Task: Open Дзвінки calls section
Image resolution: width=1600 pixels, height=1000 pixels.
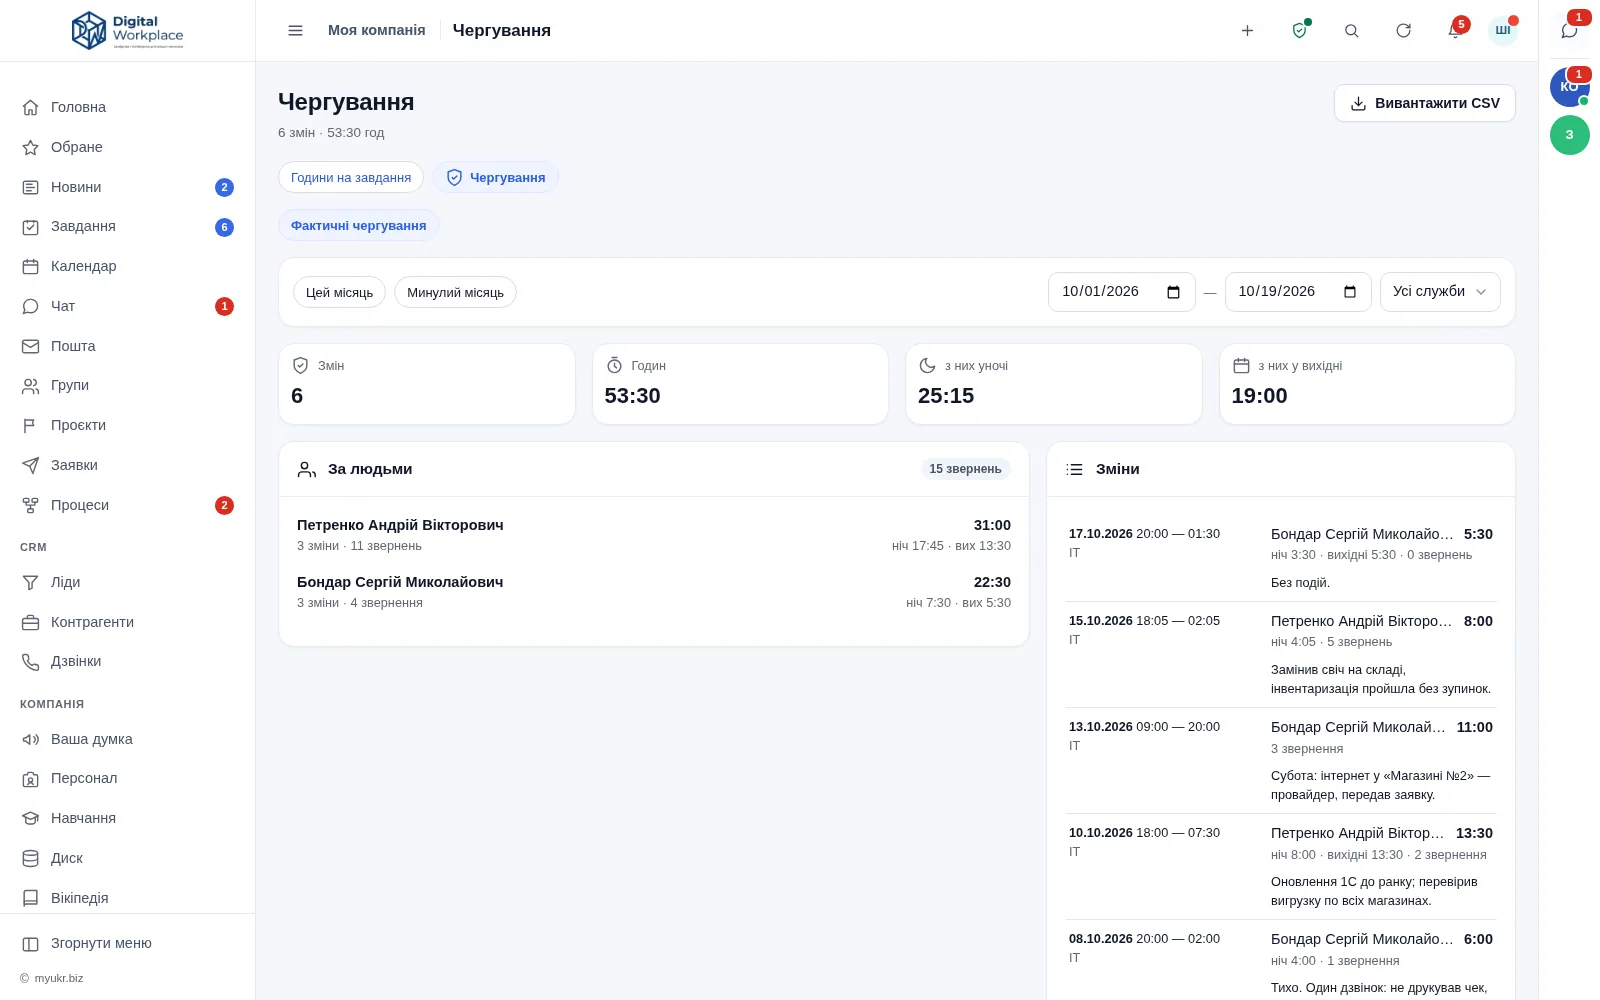Action: (127, 661)
